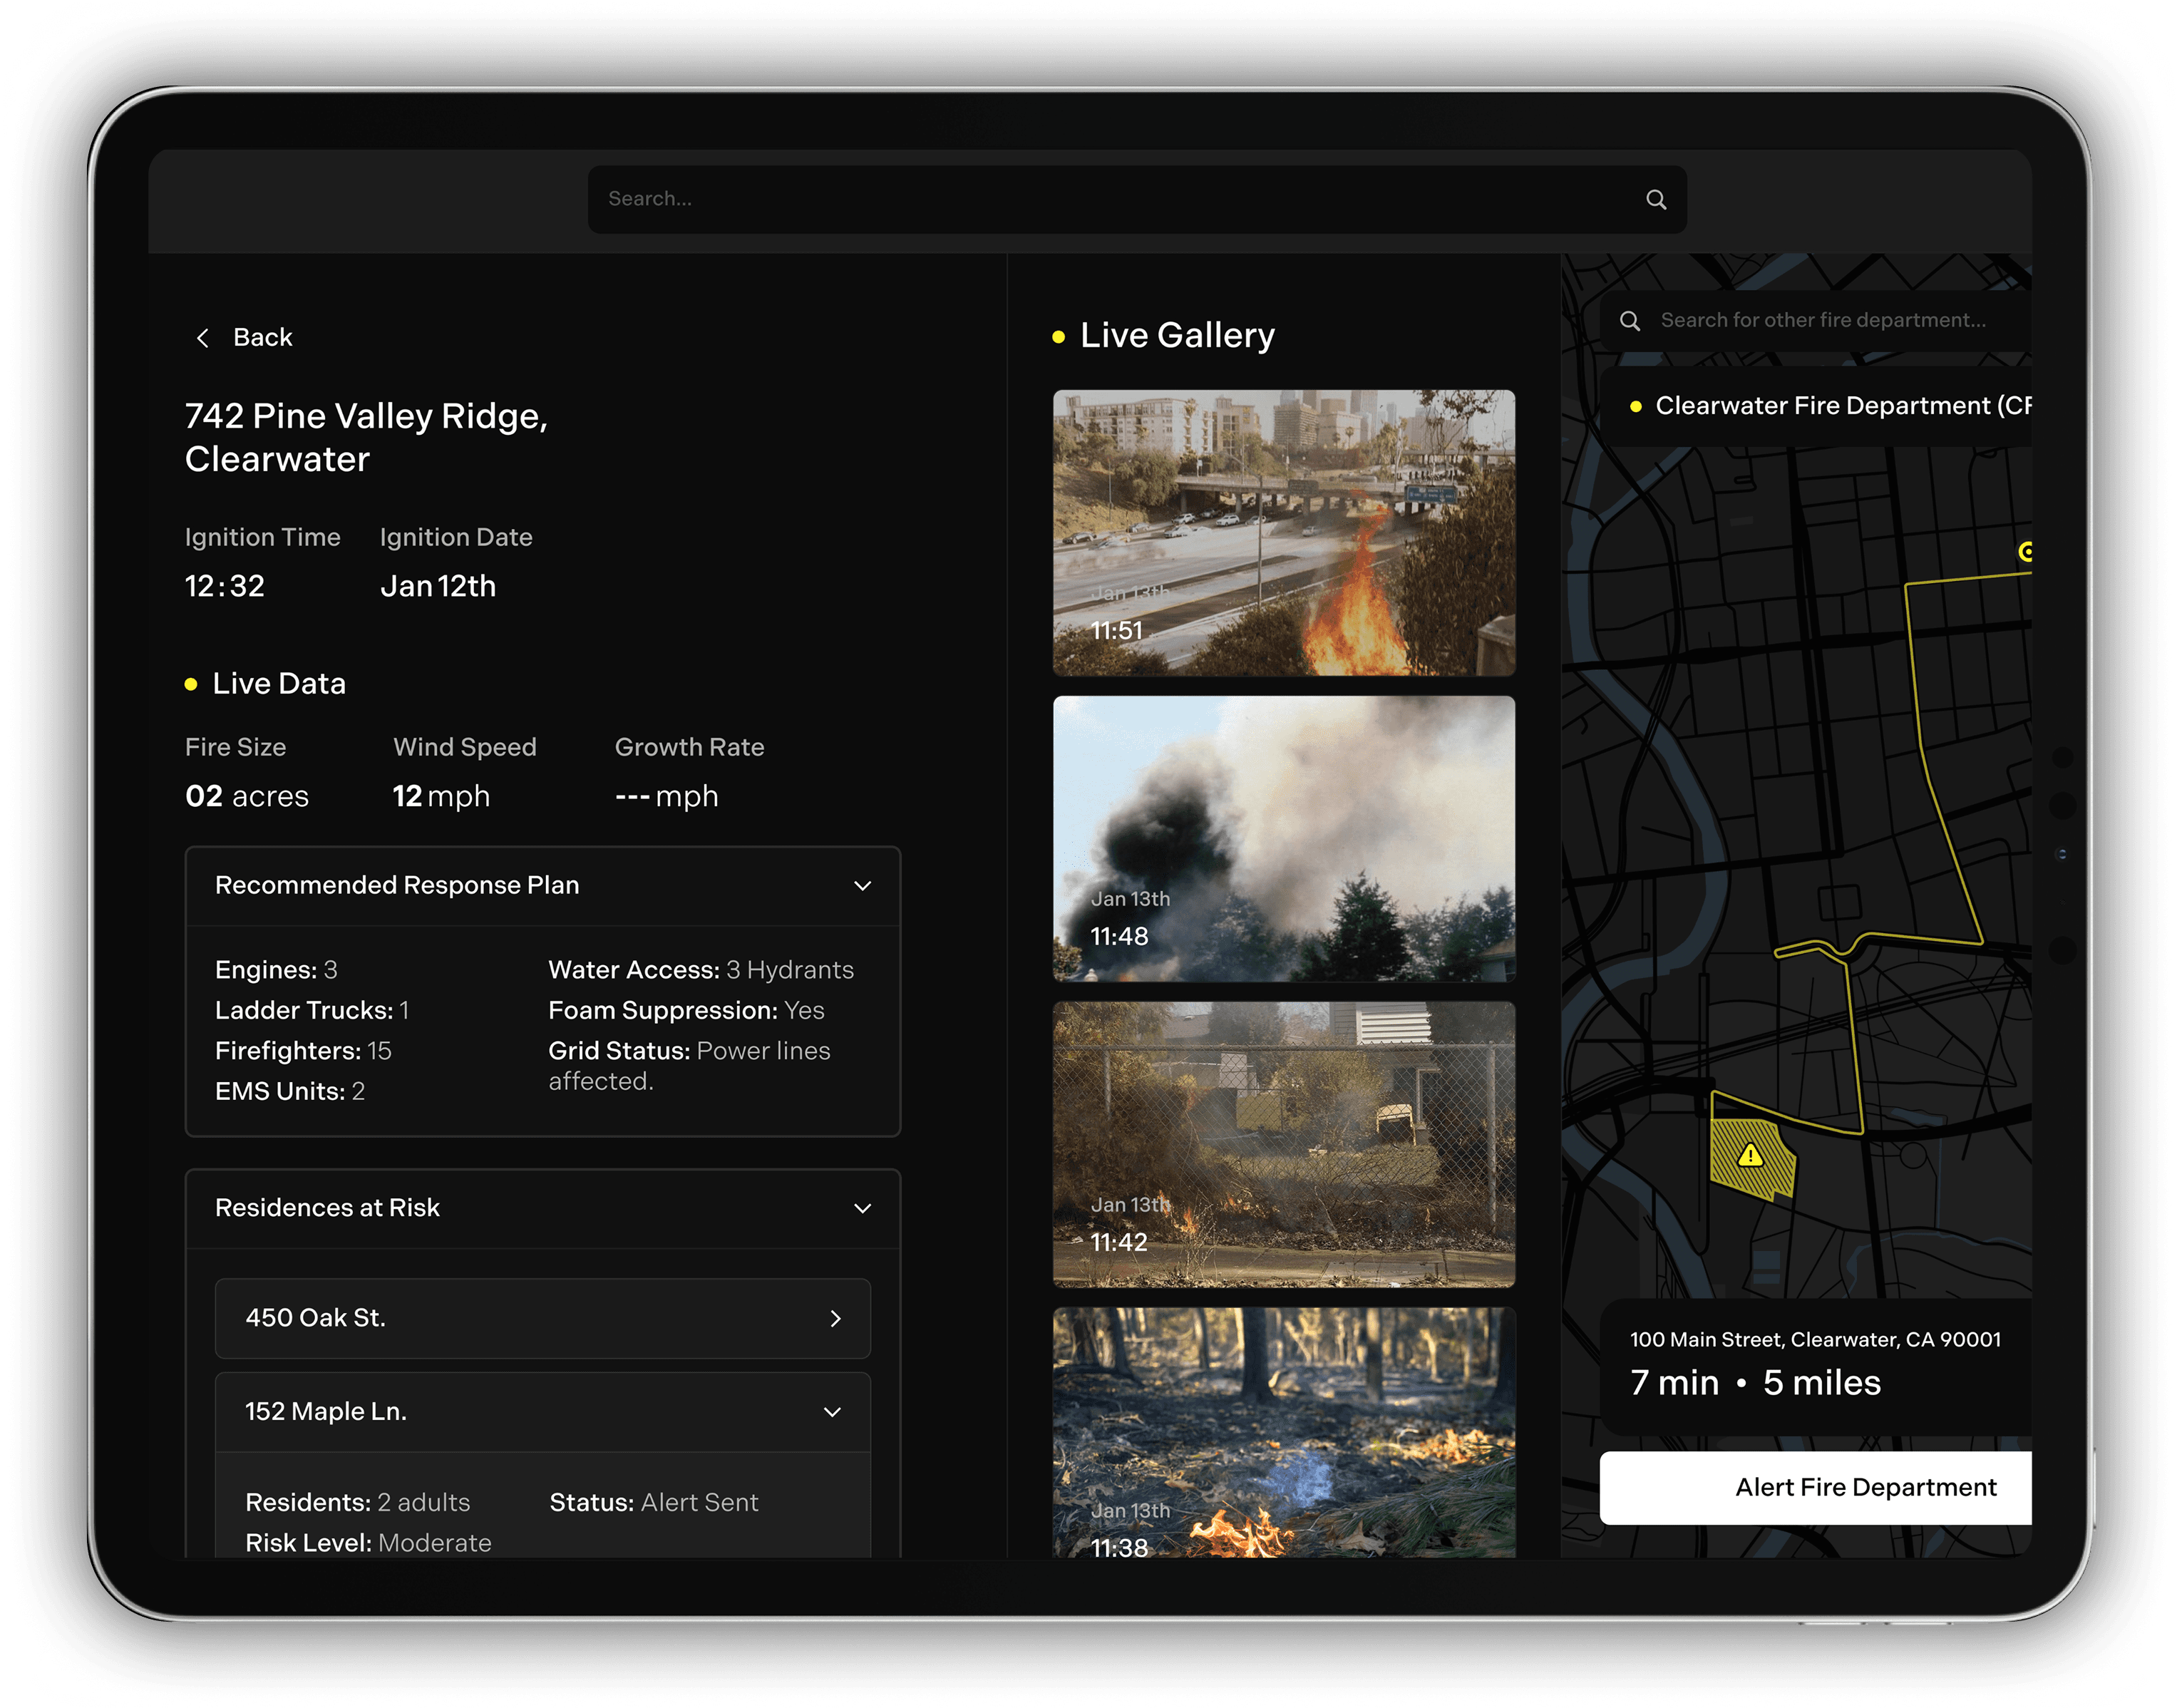Click the magnifier icon in top search bar
Screen dimensions: 2177x1708
click(x=1656, y=200)
